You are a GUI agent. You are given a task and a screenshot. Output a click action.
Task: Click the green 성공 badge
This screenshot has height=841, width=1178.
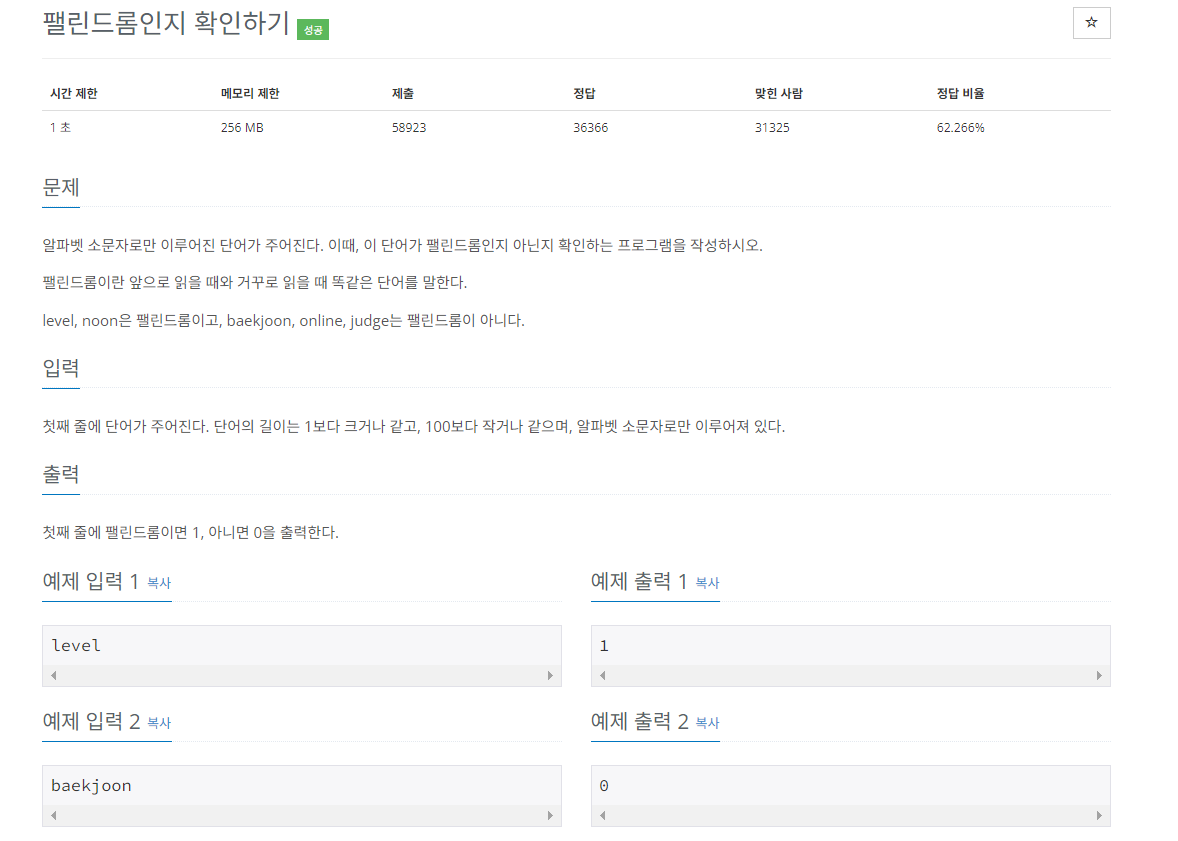coord(313,30)
